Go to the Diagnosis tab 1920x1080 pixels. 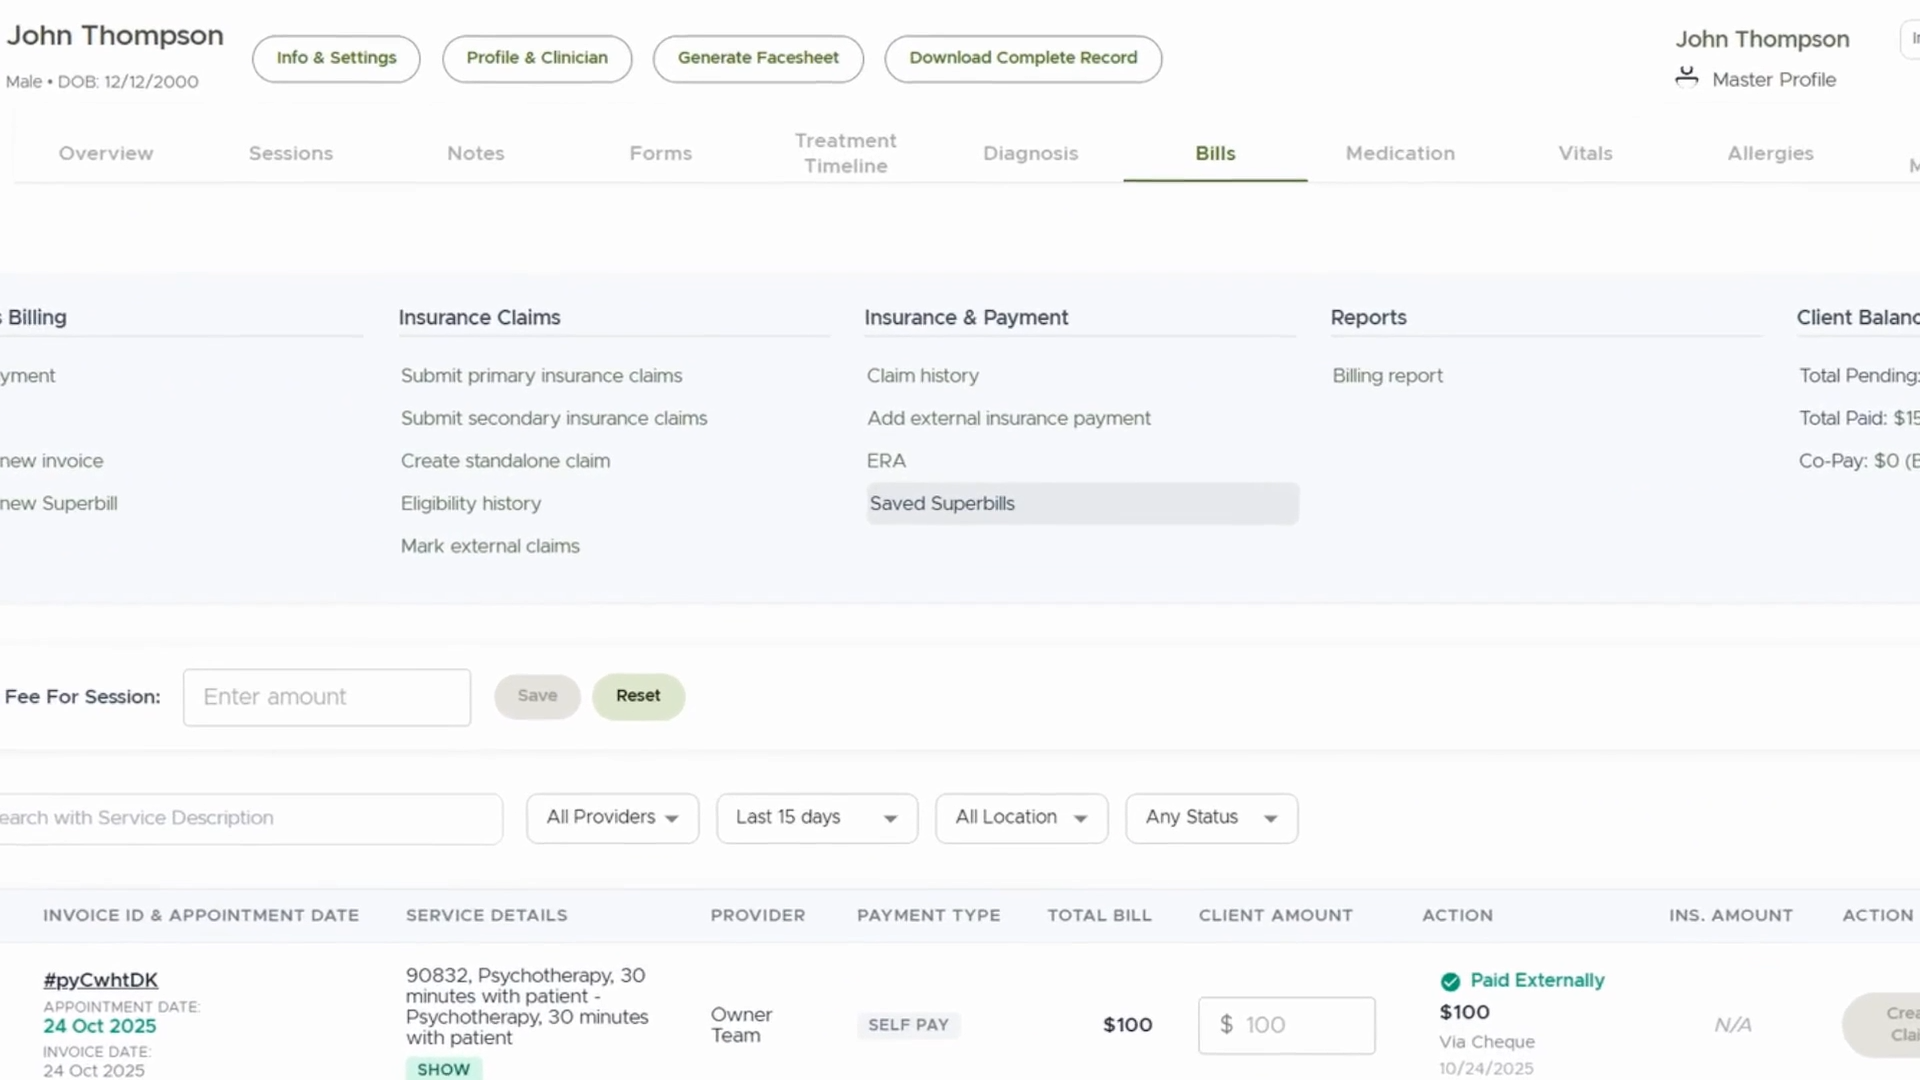click(x=1030, y=153)
